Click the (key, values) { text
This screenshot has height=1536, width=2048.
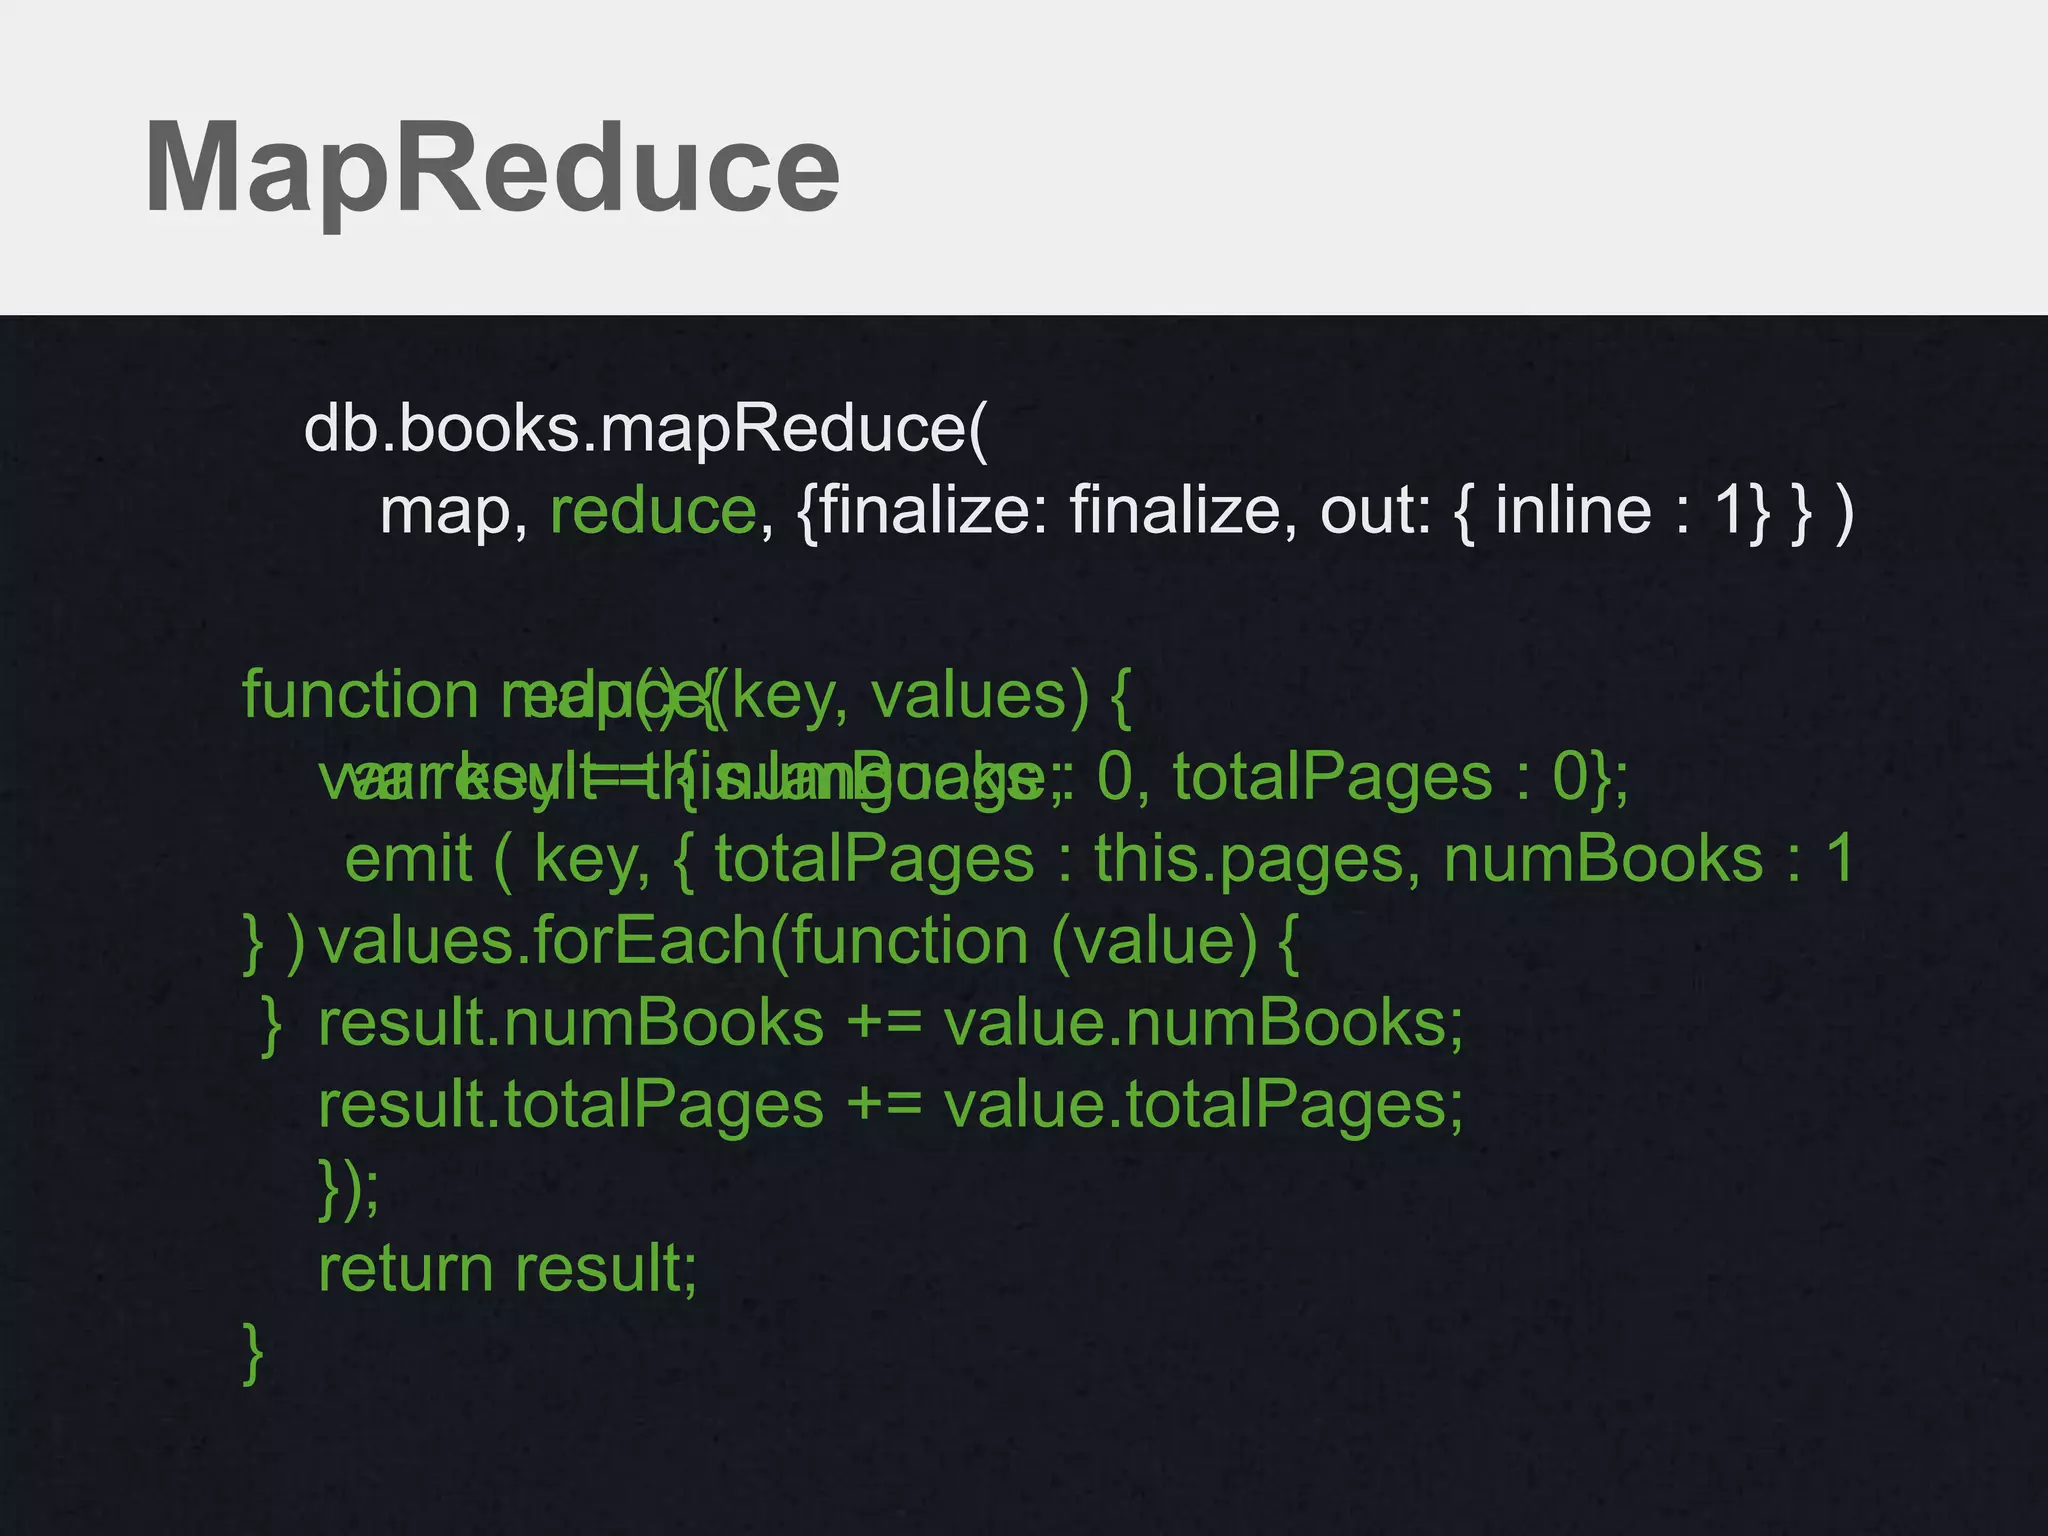[920, 696]
